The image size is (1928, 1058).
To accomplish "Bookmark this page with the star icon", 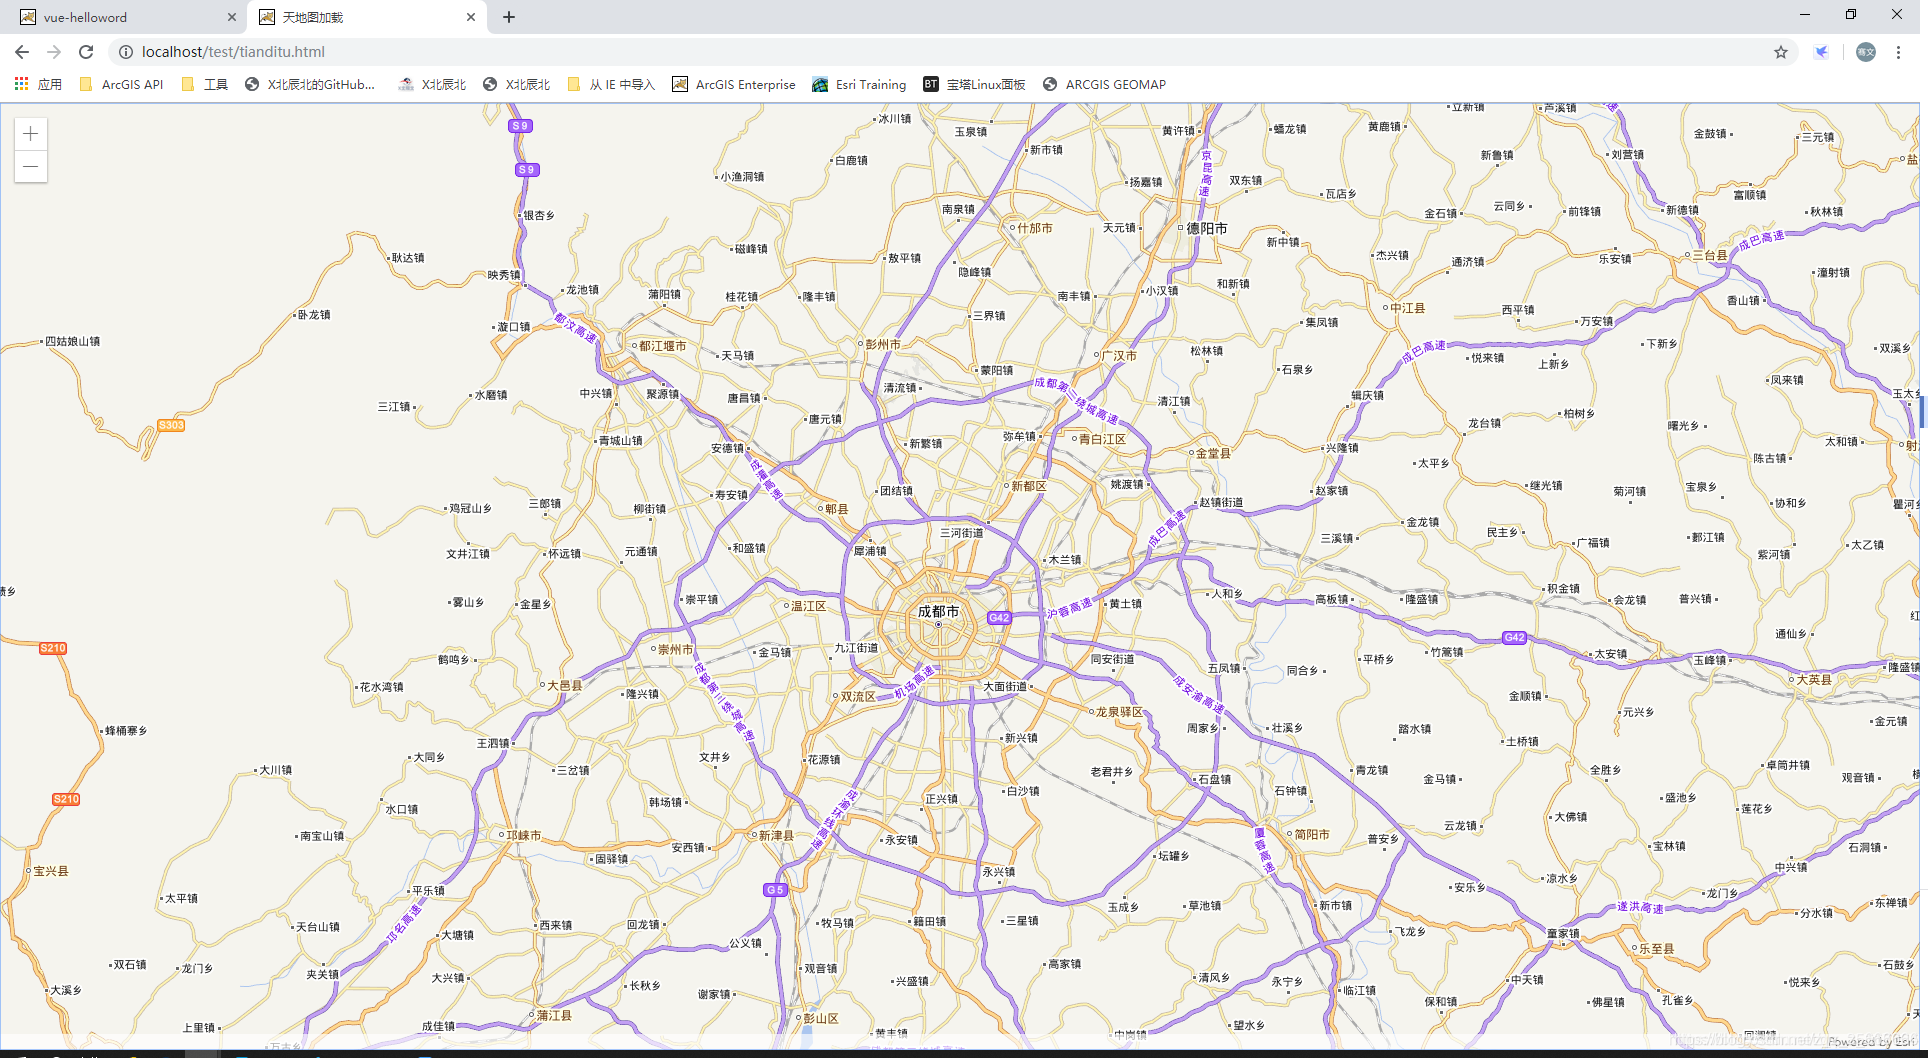I will [x=1781, y=52].
